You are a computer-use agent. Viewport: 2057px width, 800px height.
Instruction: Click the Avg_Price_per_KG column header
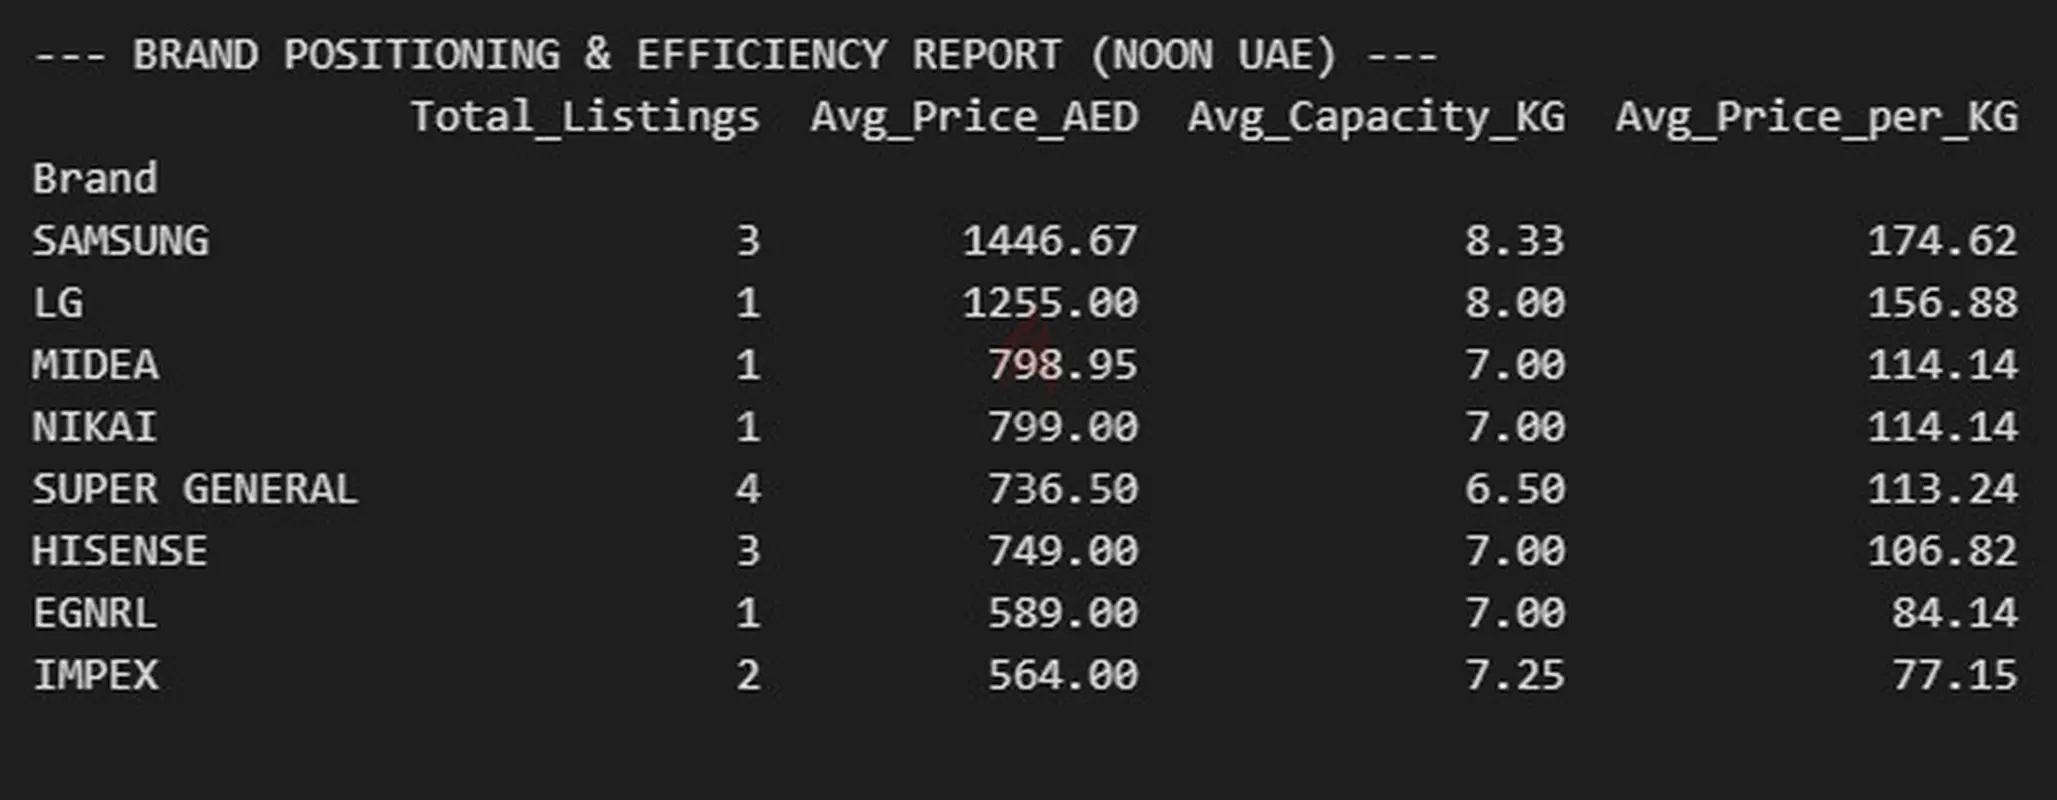point(1816,118)
